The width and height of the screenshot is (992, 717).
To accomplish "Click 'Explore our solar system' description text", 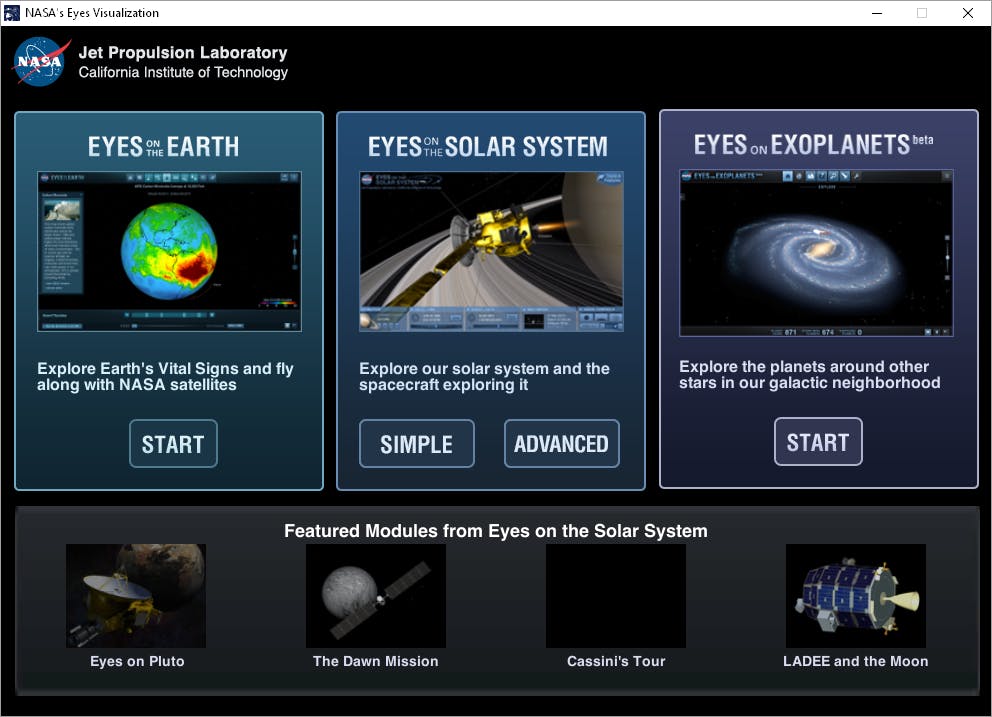I will 485,377.
